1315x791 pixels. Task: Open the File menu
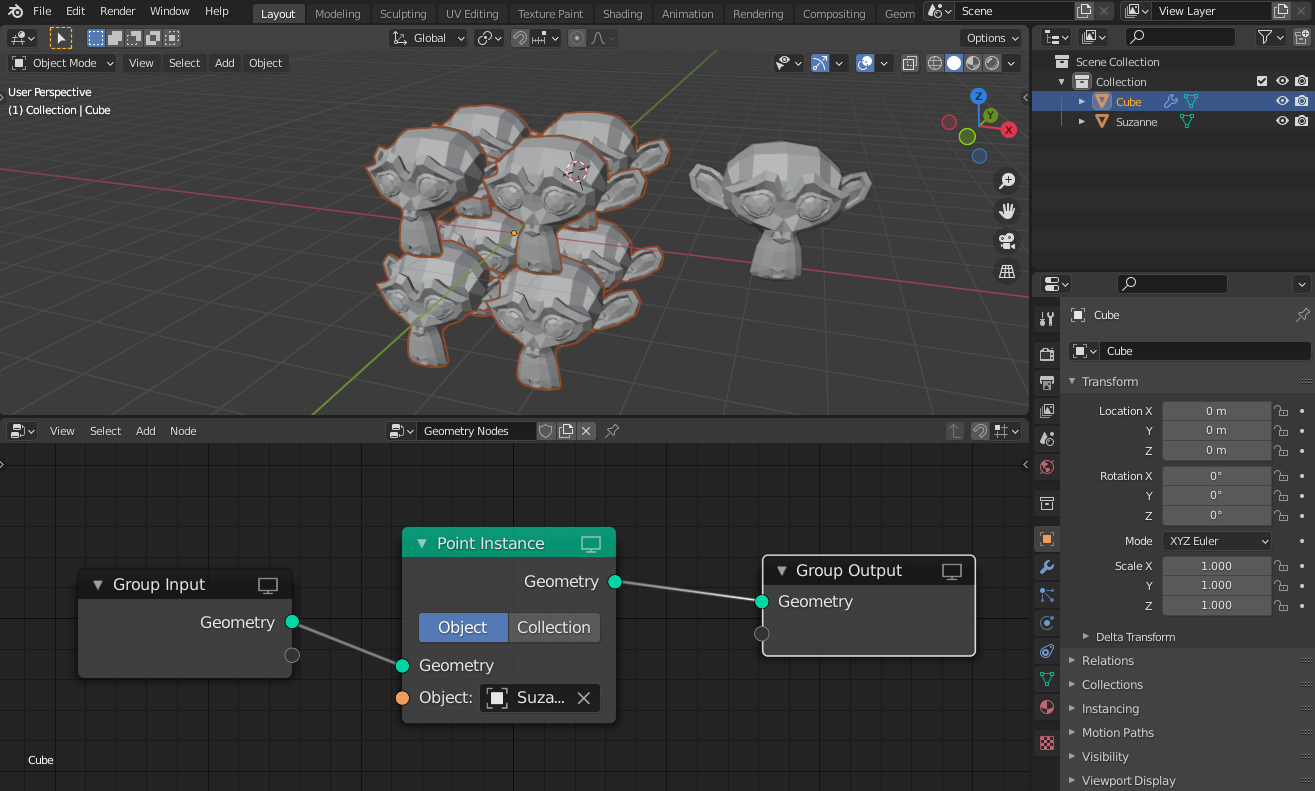pyautogui.click(x=42, y=11)
